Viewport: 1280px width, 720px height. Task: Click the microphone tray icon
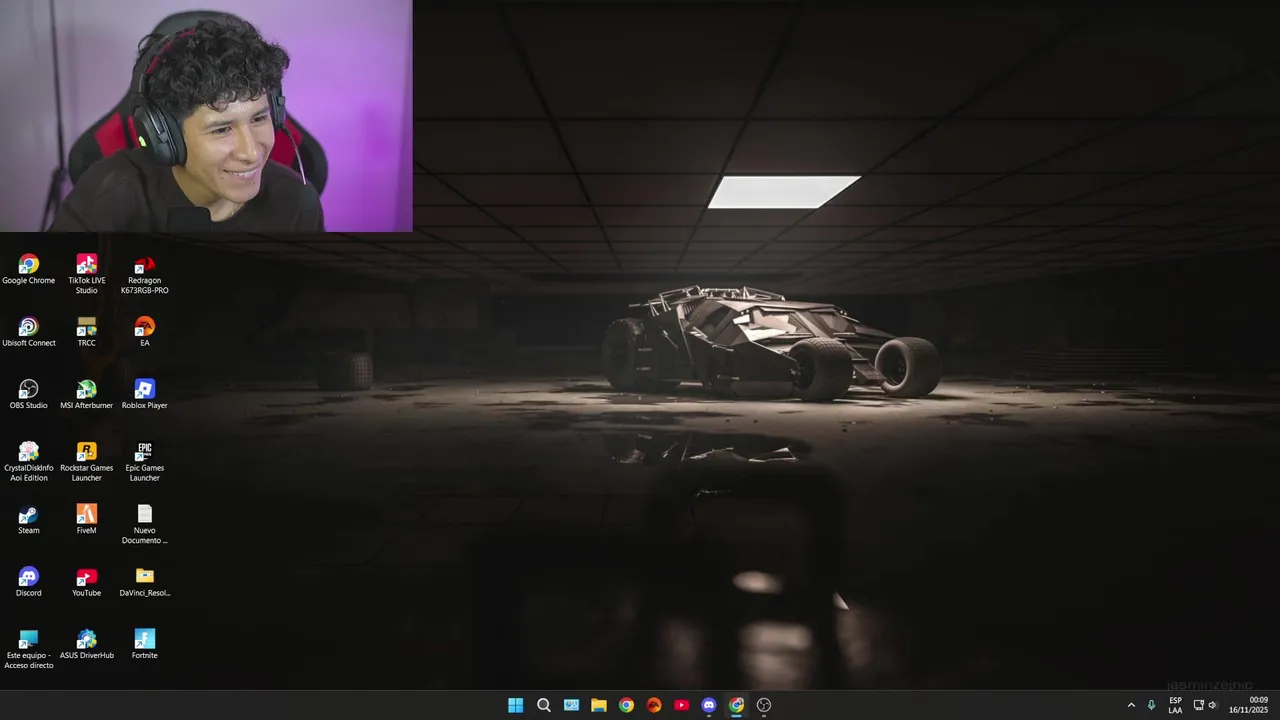pyautogui.click(x=1151, y=705)
